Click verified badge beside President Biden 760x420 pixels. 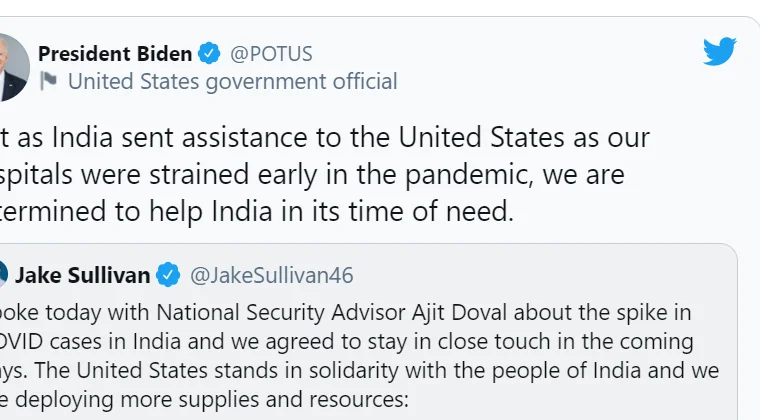[x=209, y=52]
